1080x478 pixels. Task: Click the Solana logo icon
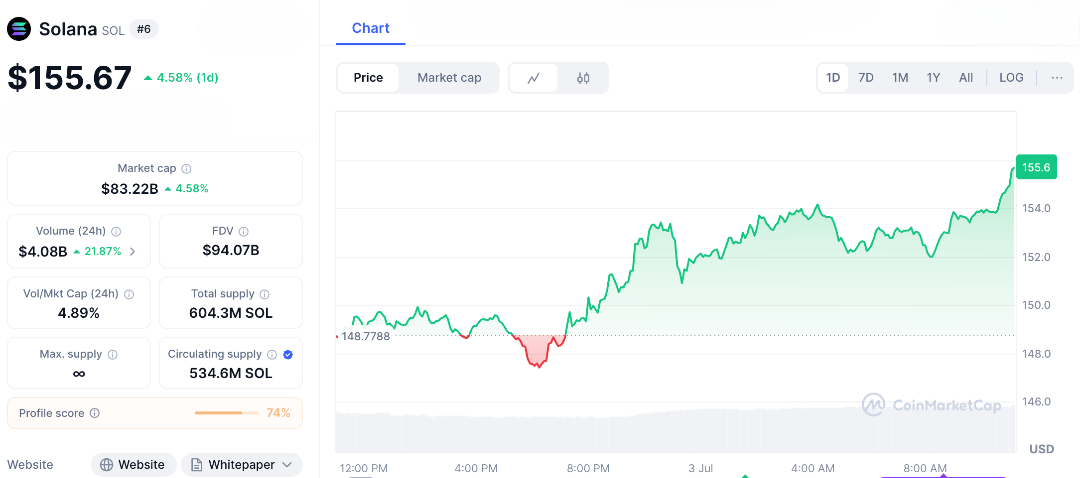(19, 29)
